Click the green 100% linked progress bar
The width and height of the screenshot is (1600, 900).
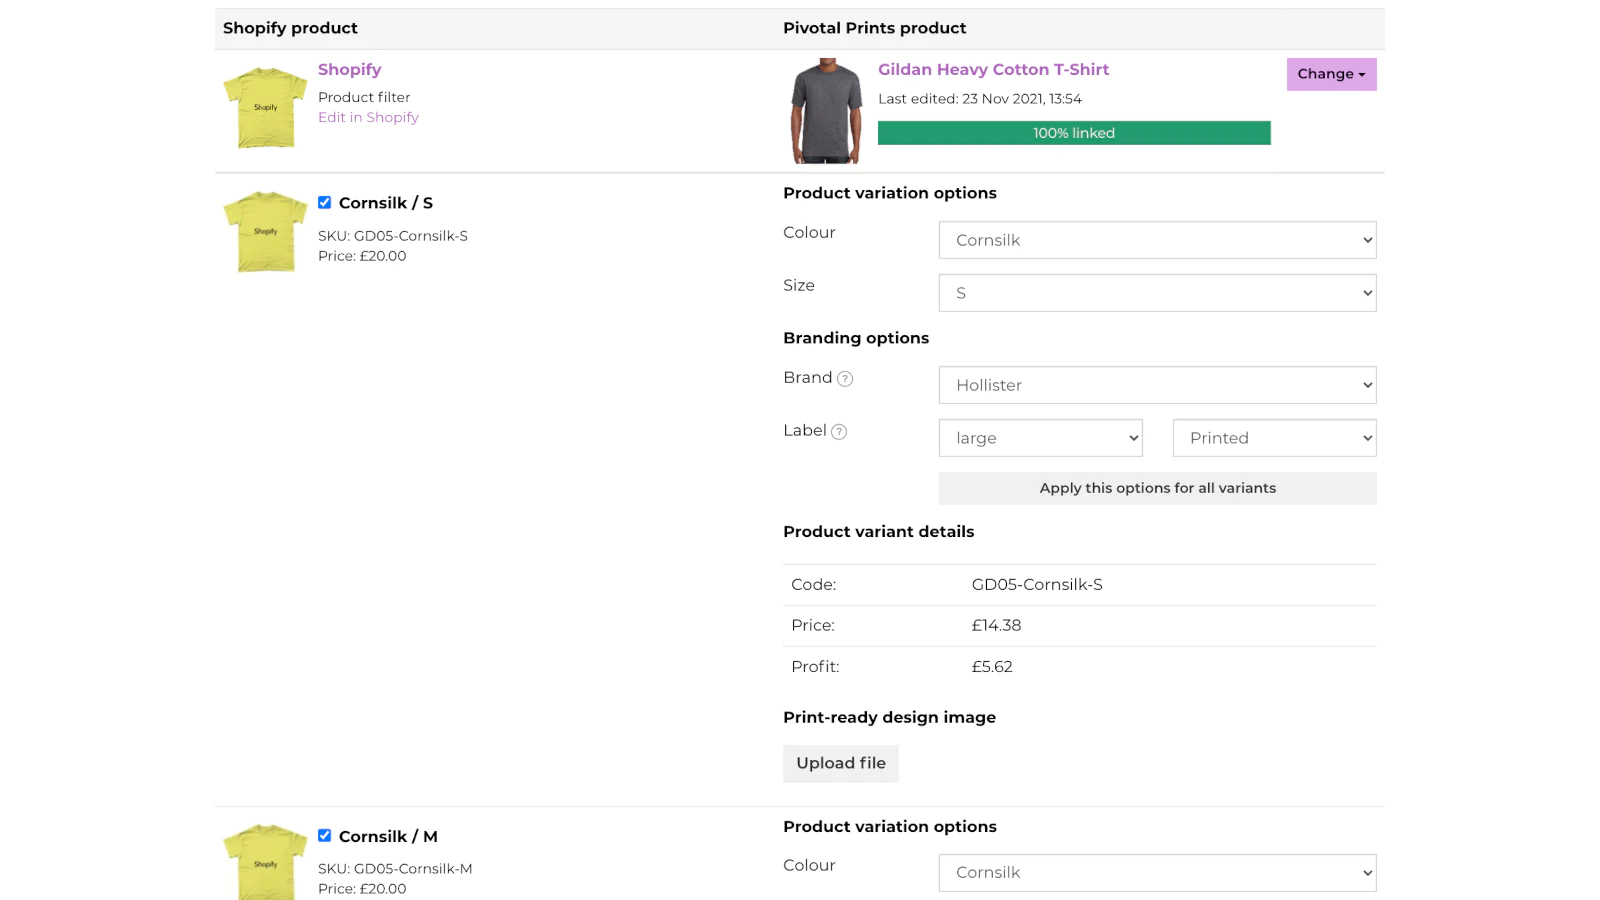(1074, 133)
